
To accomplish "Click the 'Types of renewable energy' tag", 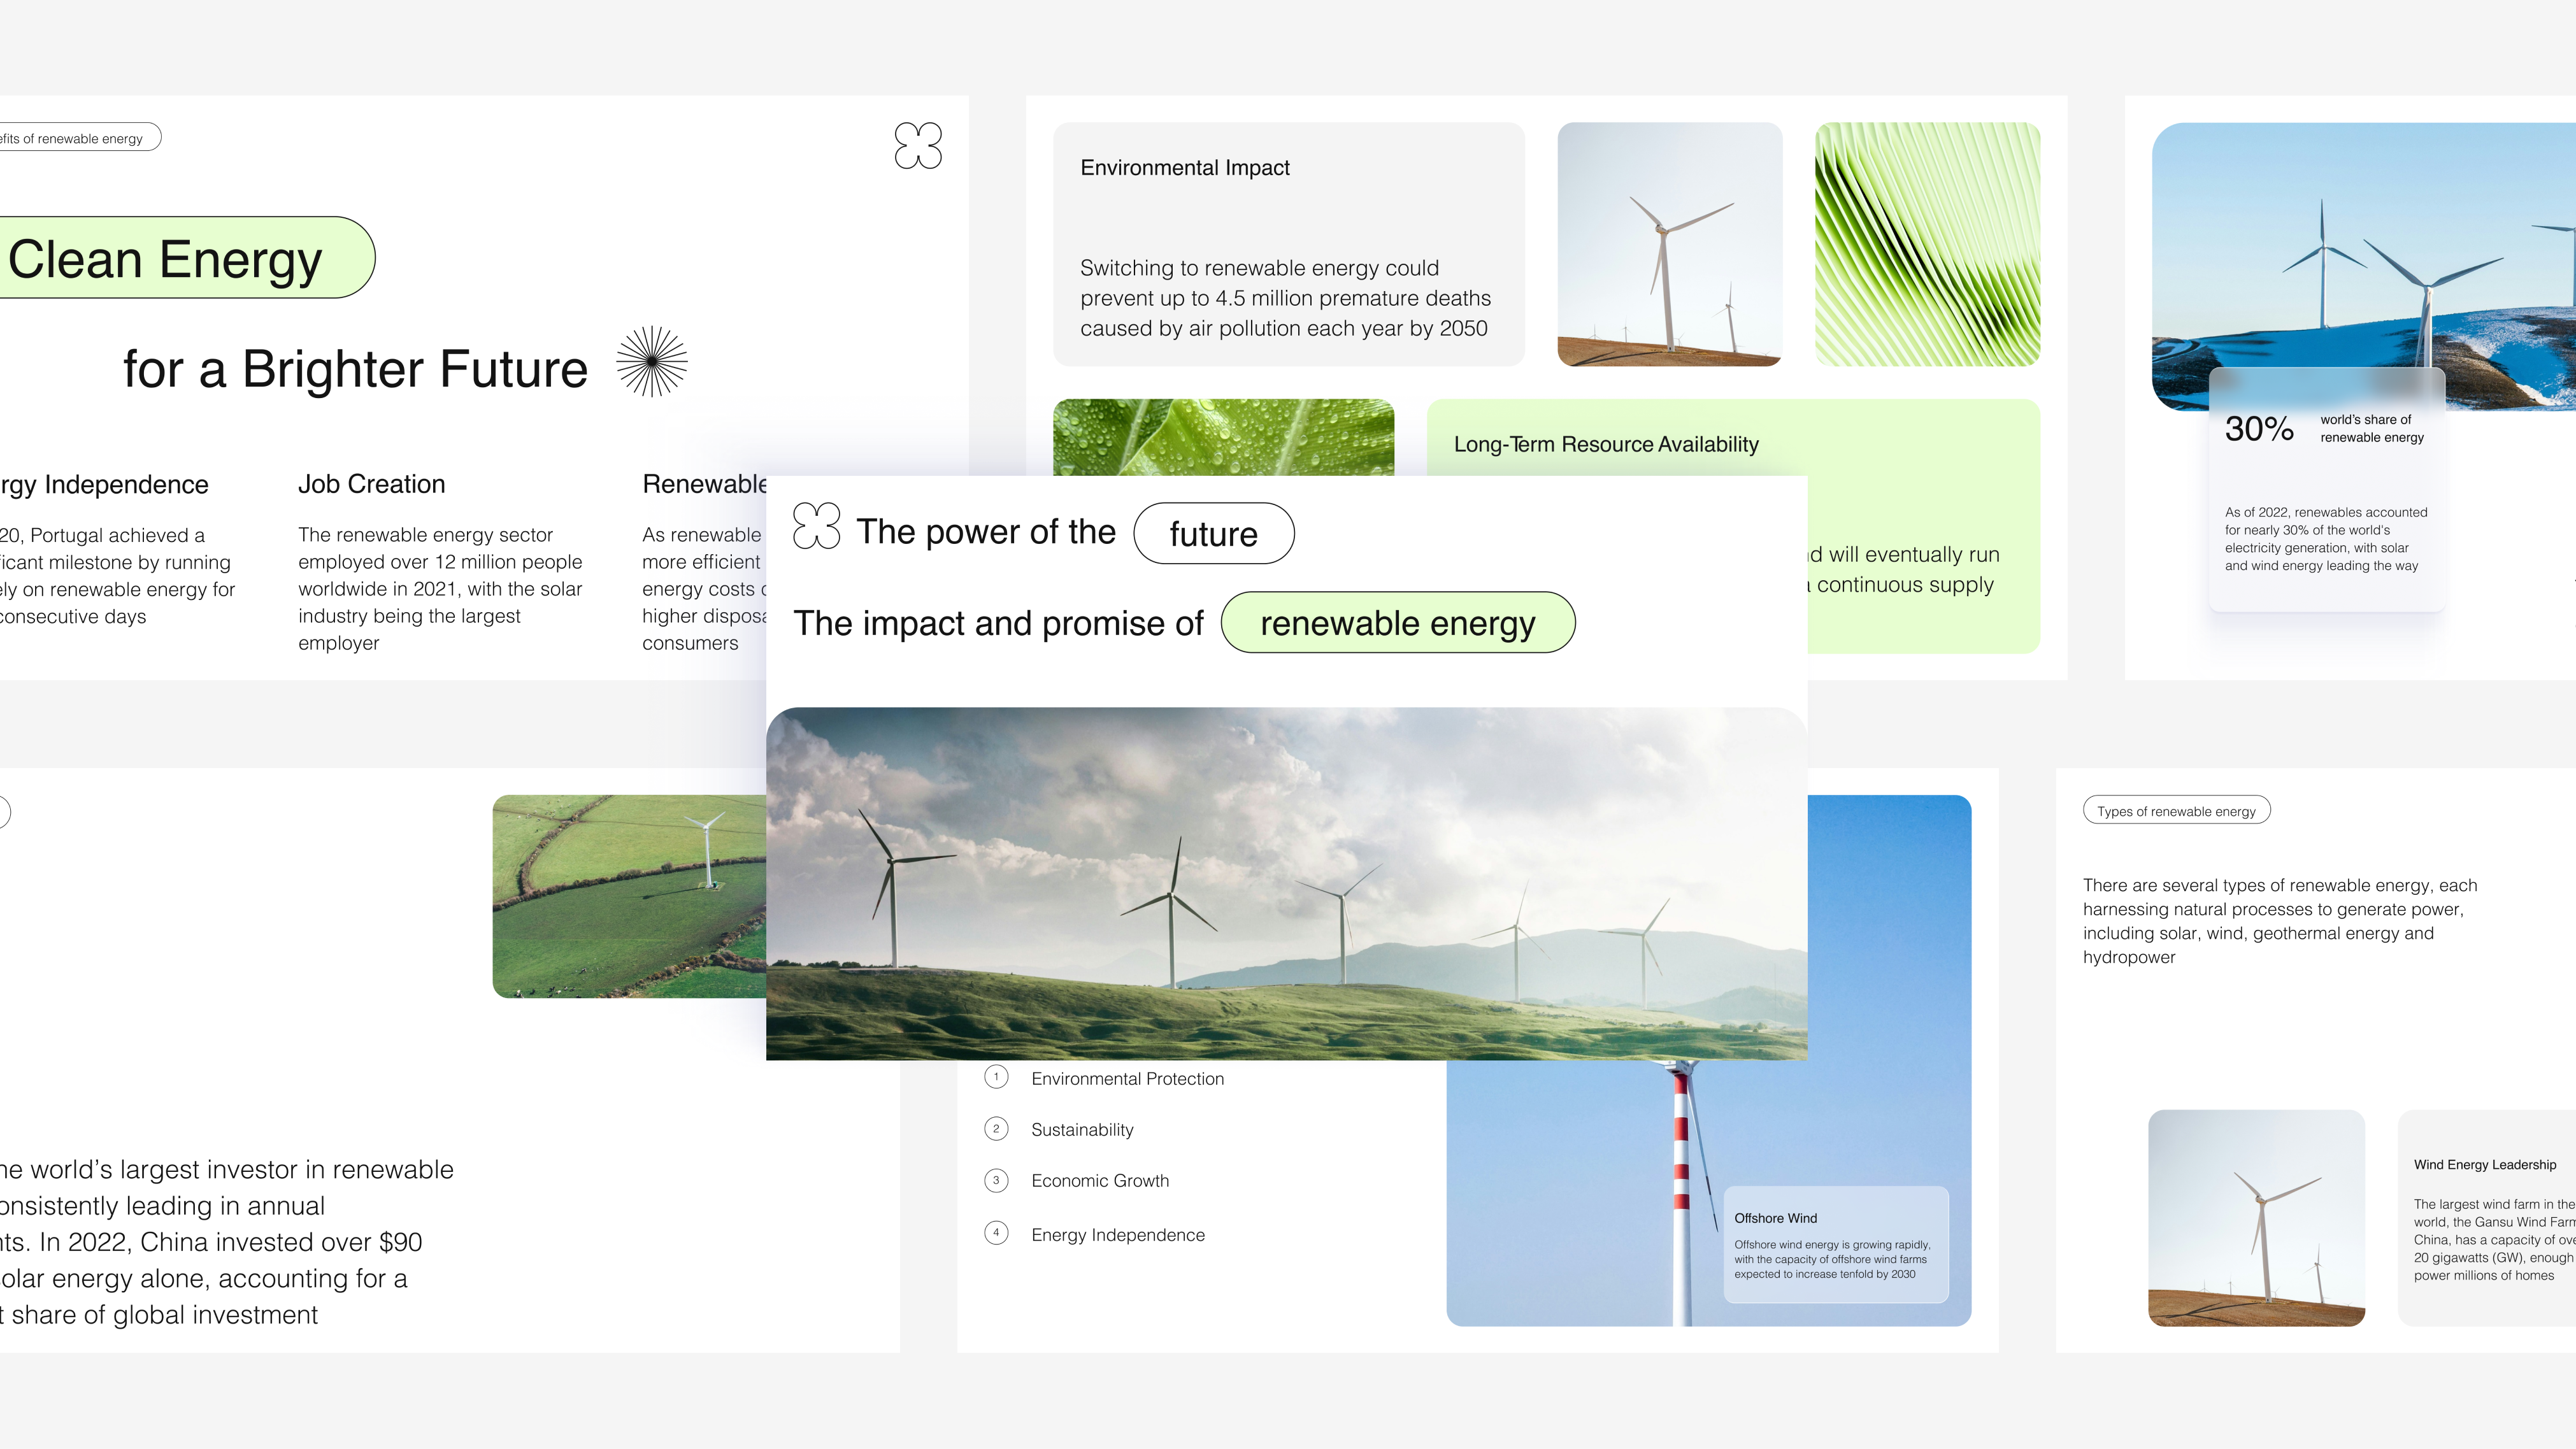I will (x=2176, y=811).
